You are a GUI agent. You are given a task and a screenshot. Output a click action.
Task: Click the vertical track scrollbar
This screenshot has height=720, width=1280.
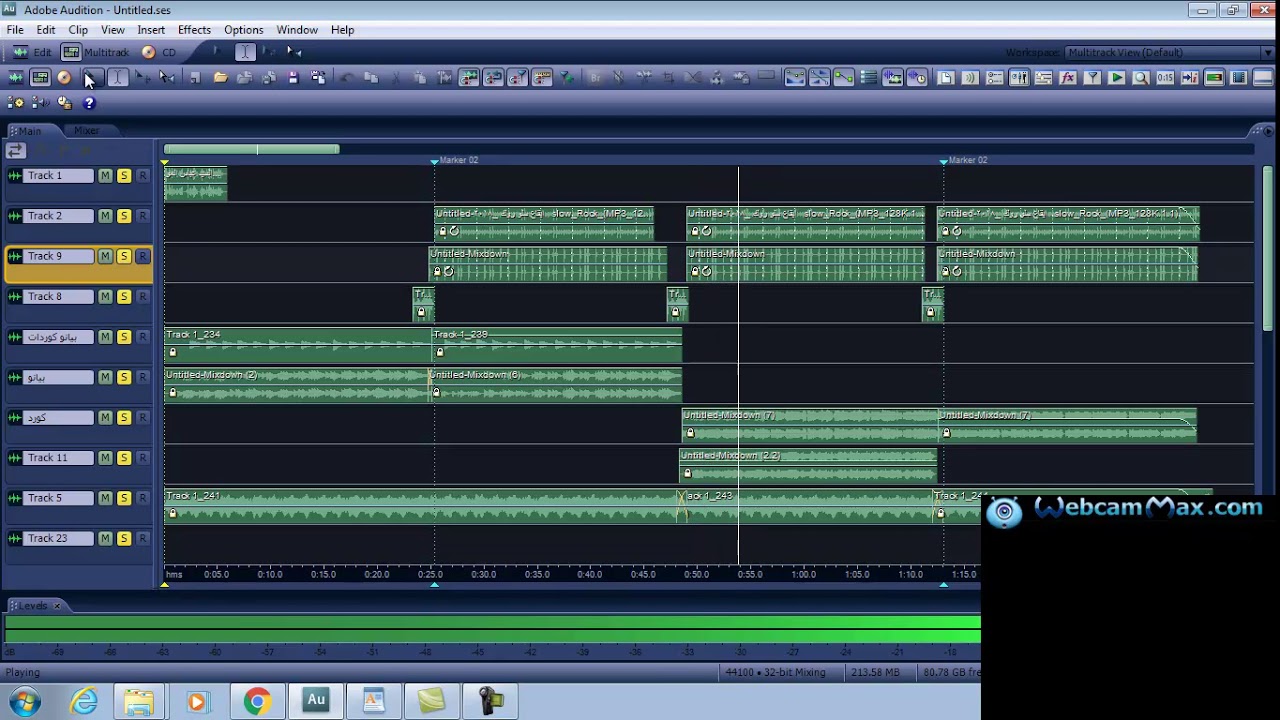[1268, 248]
